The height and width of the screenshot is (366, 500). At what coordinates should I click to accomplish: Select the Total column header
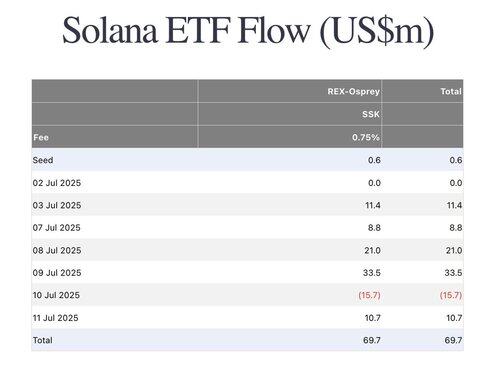451,91
